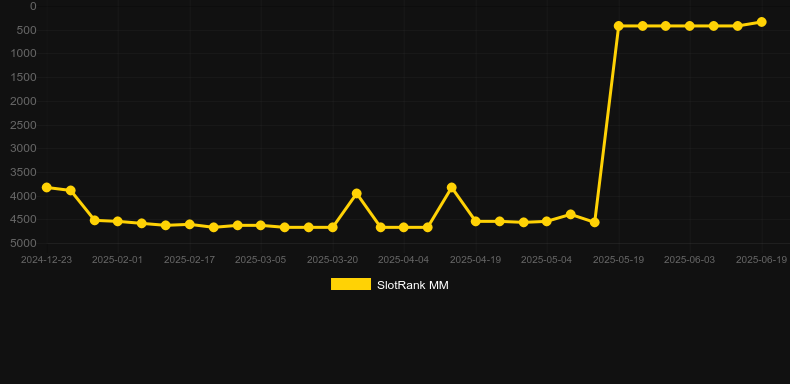This screenshot has width=790, height=384.
Task: Toggle the SlotRank MM legend label
Action: click(413, 285)
